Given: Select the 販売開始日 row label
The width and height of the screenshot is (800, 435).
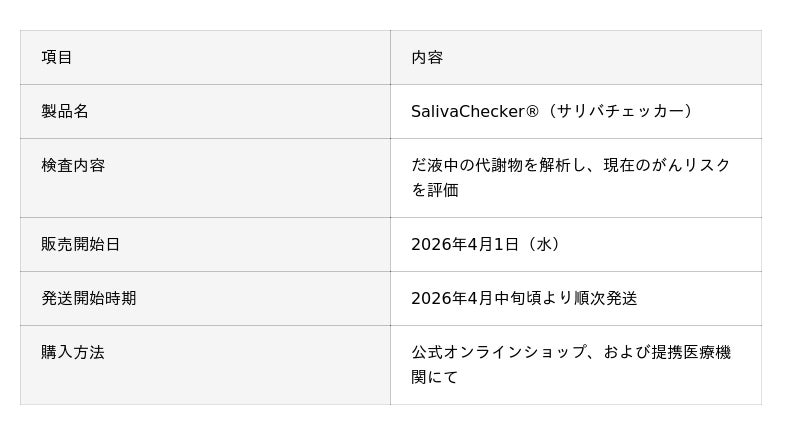Looking at the screenshot, I should click(81, 245).
